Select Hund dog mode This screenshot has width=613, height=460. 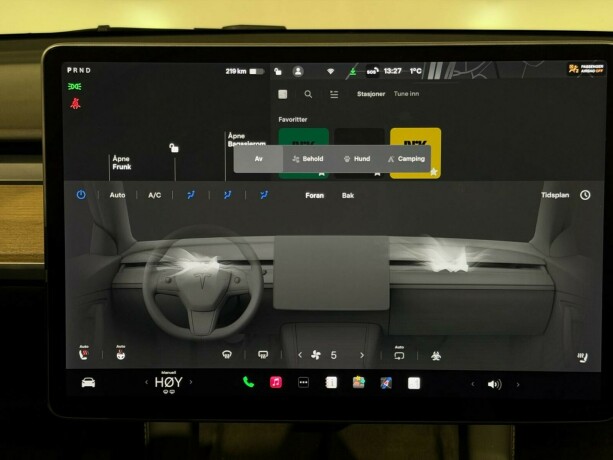pyautogui.click(x=357, y=159)
